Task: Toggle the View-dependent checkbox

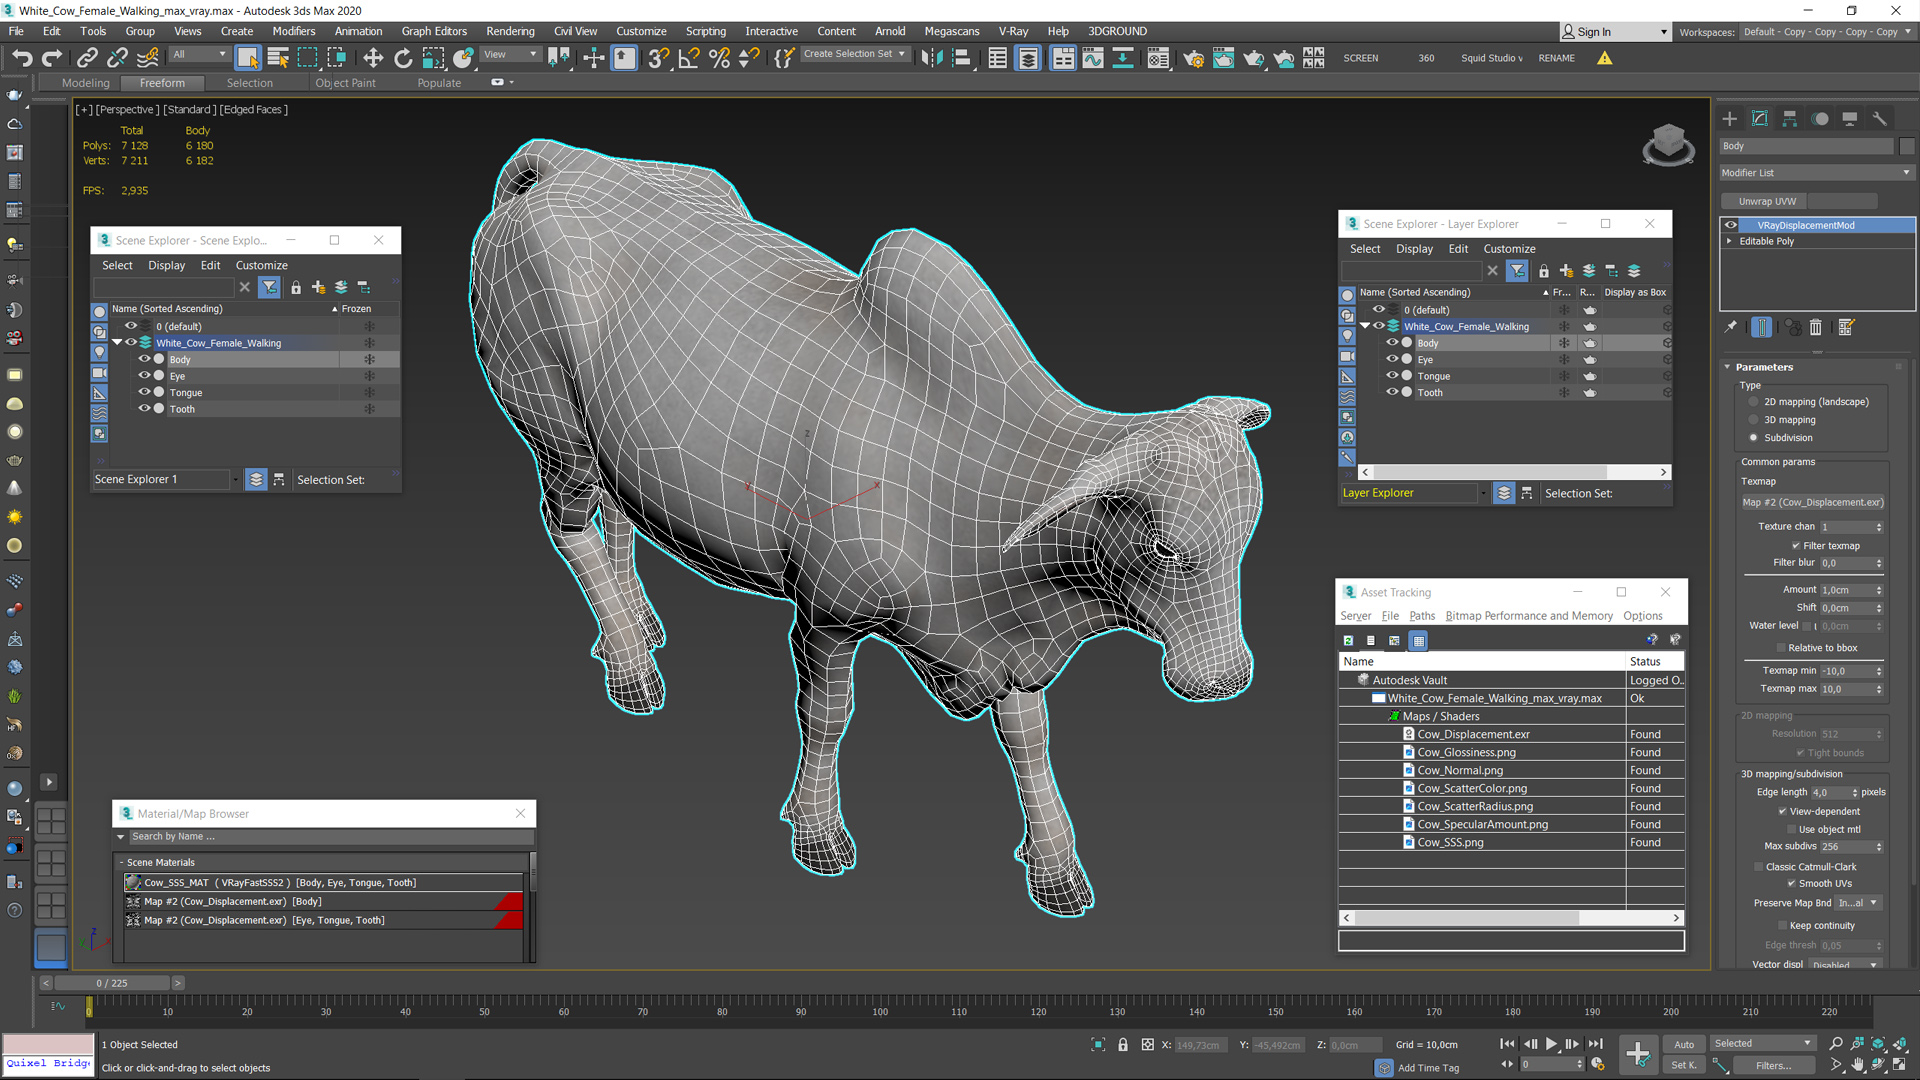Action: coord(1782,811)
